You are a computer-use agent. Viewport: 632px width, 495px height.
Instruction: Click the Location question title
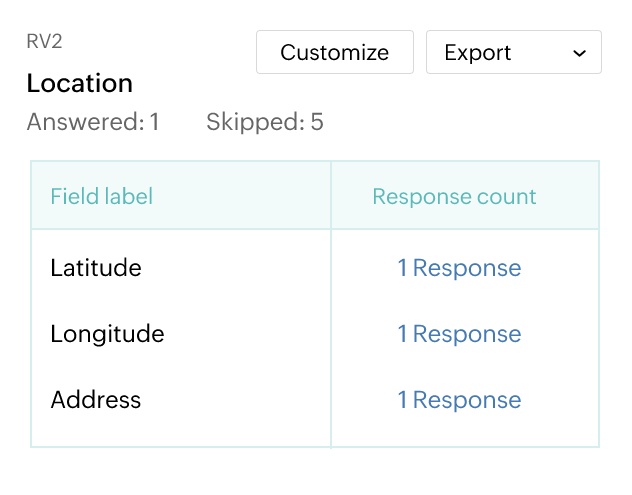point(80,83)
